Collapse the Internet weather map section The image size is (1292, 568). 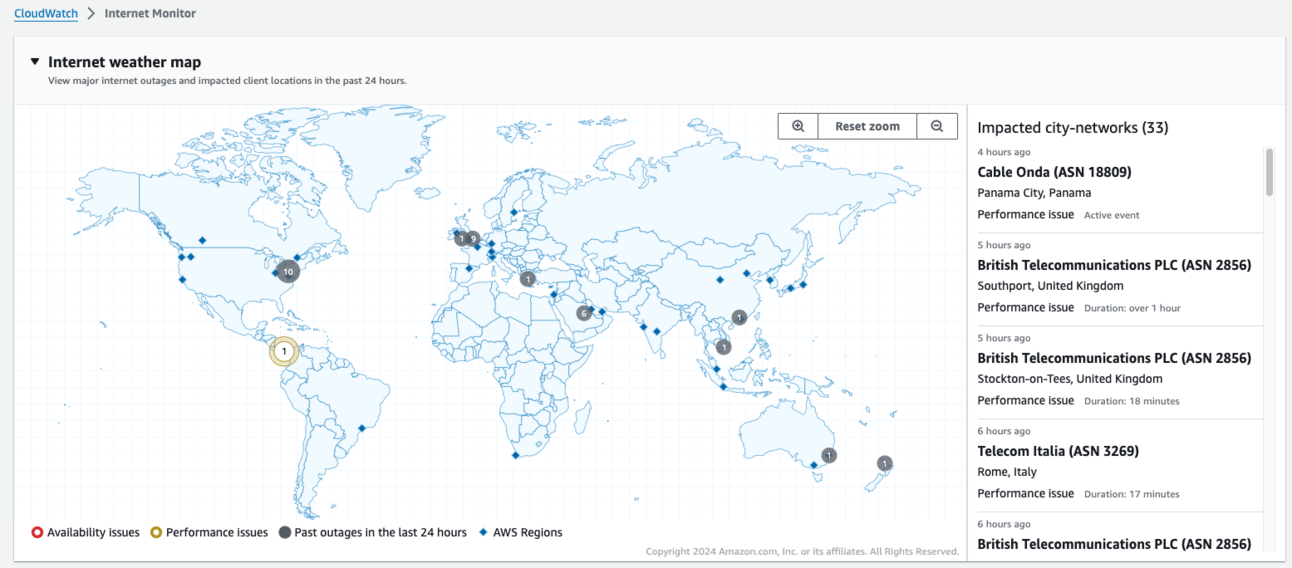pos(35,62)
